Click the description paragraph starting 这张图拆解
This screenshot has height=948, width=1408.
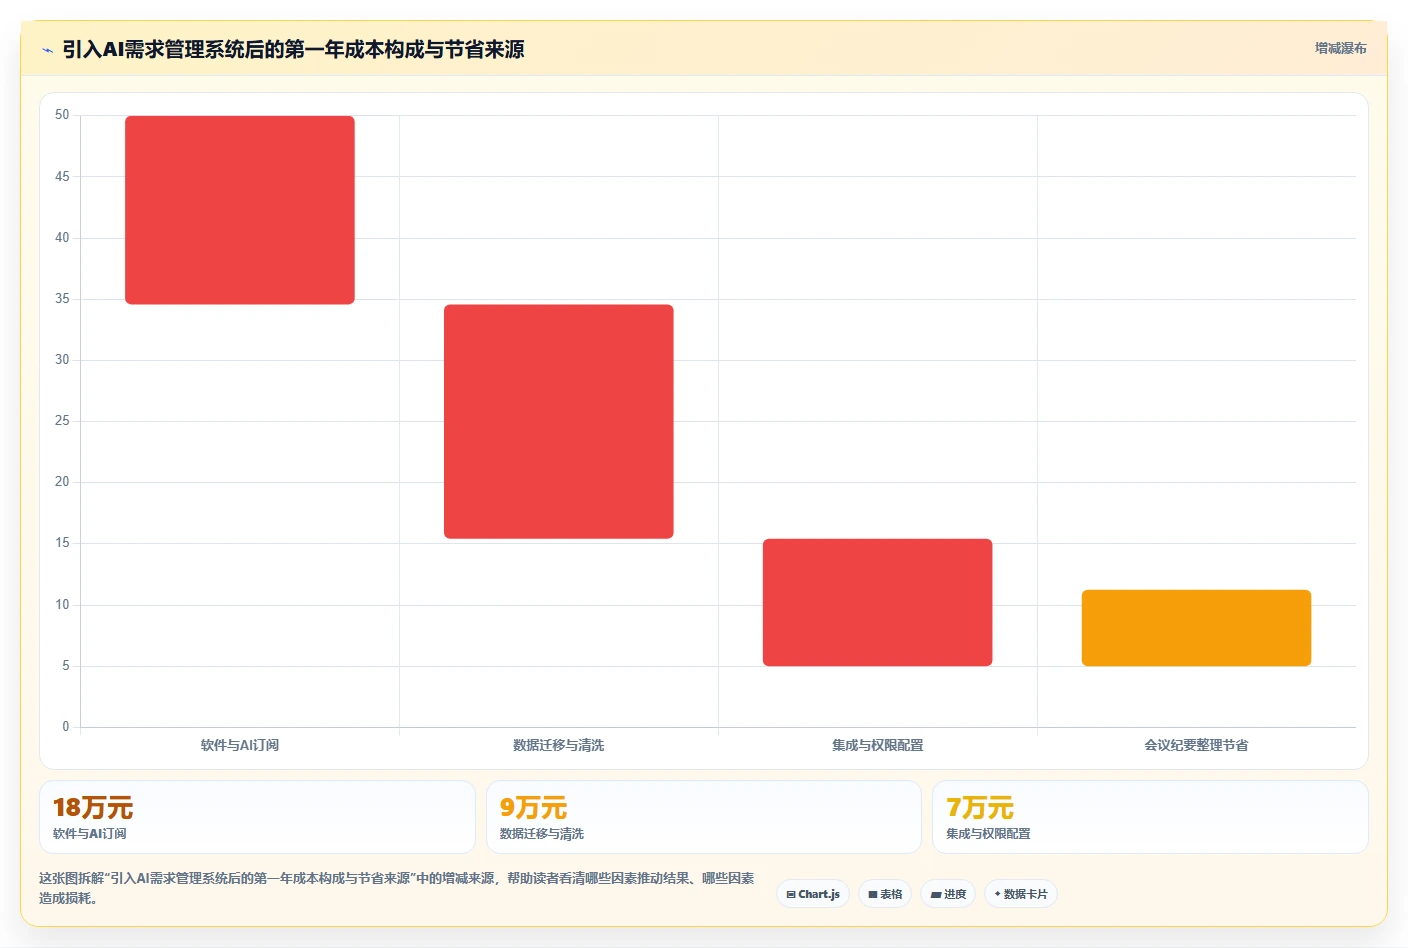[x=397, y=888]
